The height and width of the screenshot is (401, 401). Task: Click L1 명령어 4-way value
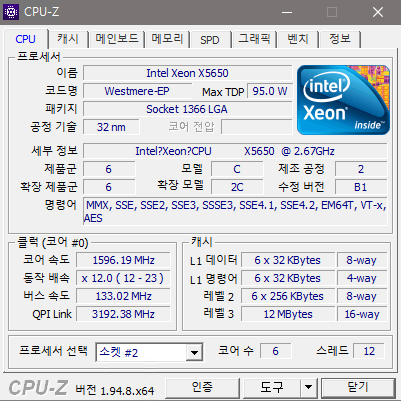pos(362,278)
